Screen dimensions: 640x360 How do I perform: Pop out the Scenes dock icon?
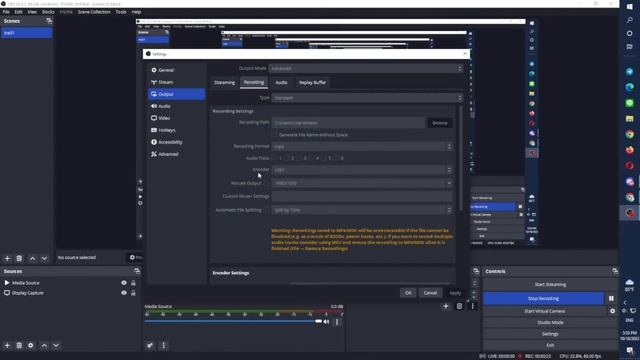(49, 21)
